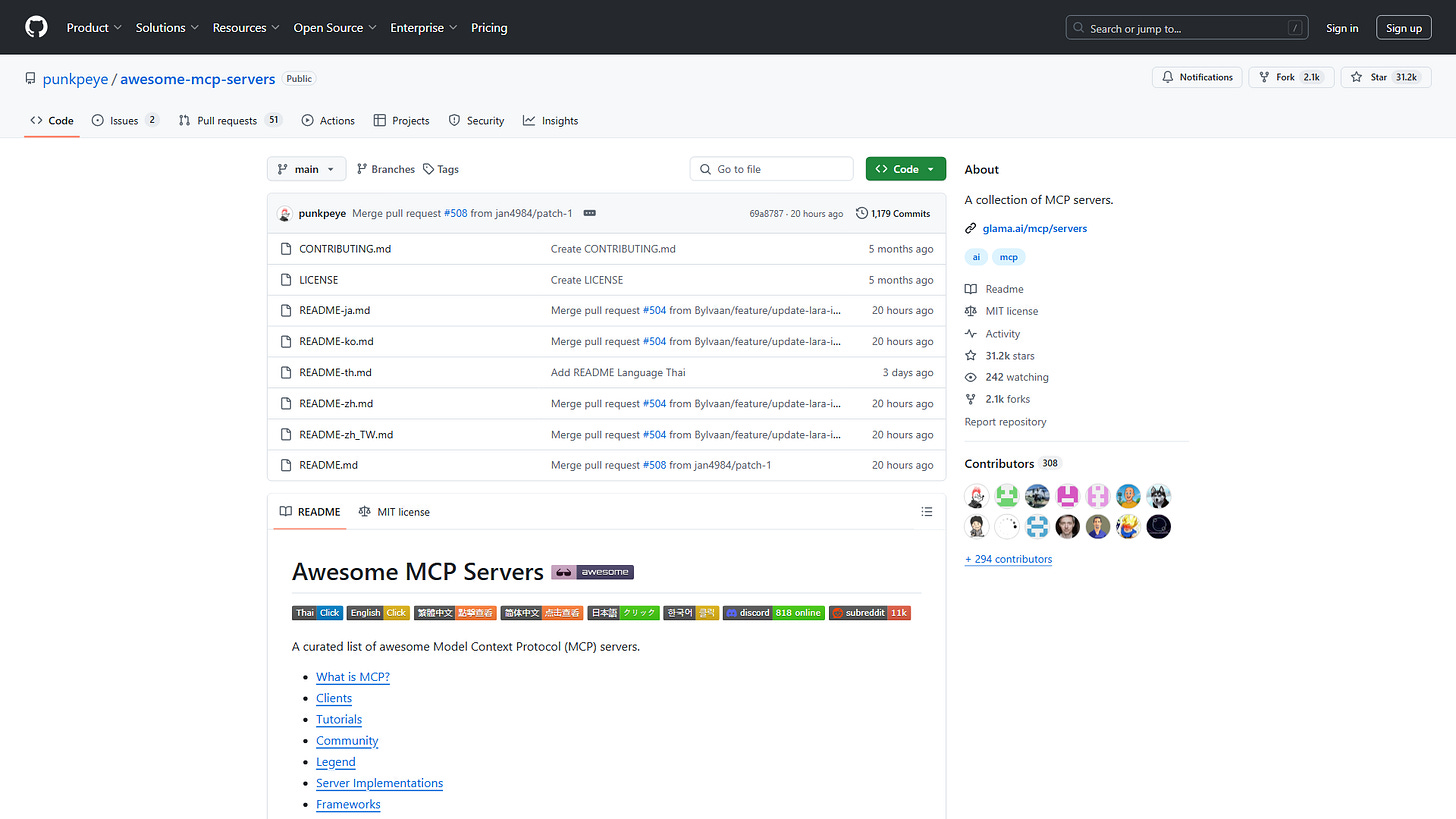Image resolution: width=1456 pixels, height=819 pixels.
Task: Focus the Search or jump to field
Action: (1187, 28)
